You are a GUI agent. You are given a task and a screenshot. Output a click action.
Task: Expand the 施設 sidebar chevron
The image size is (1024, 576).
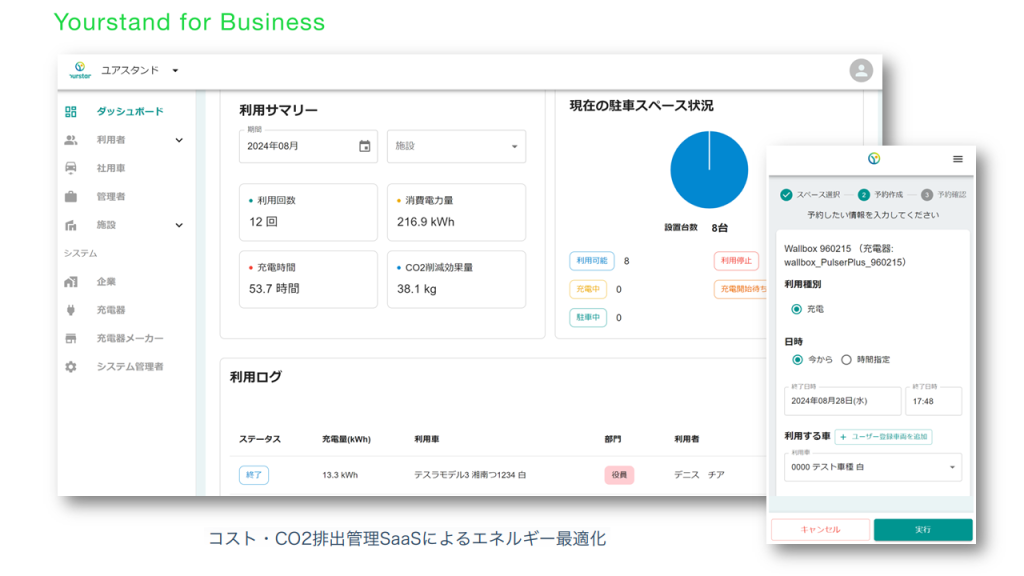[180, 225]
